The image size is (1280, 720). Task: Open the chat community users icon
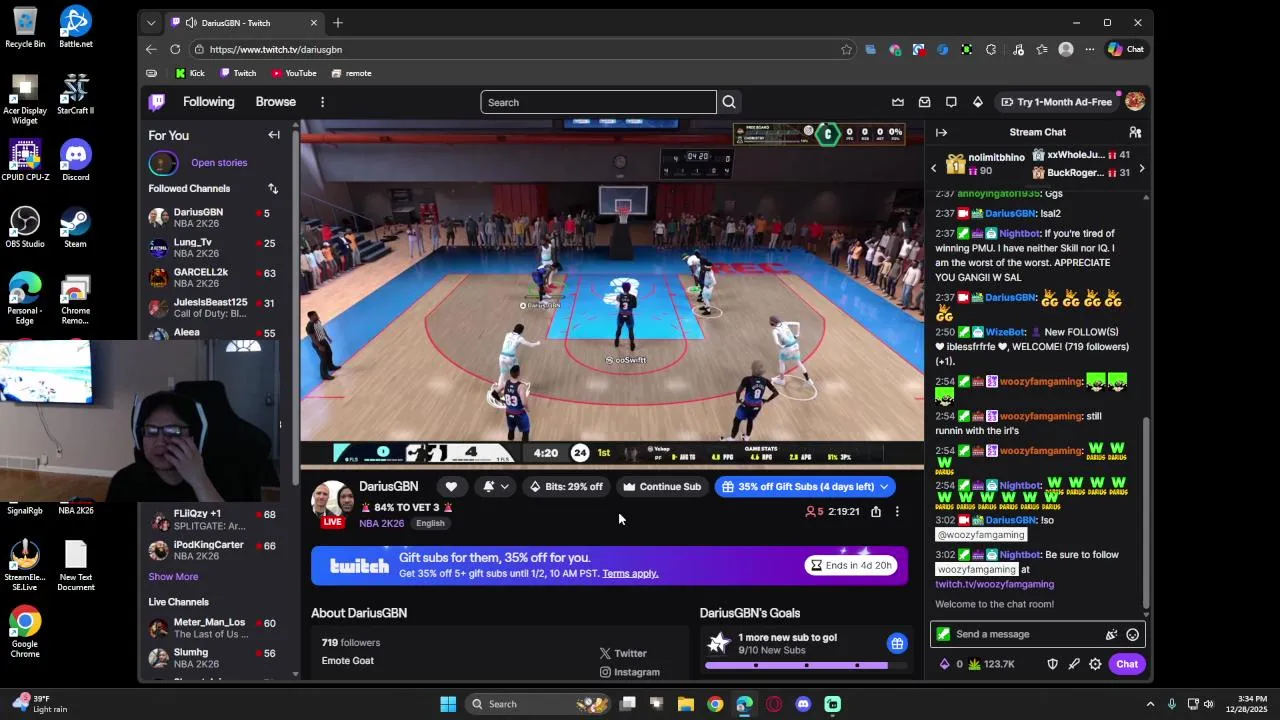(x=1135, y=132)
